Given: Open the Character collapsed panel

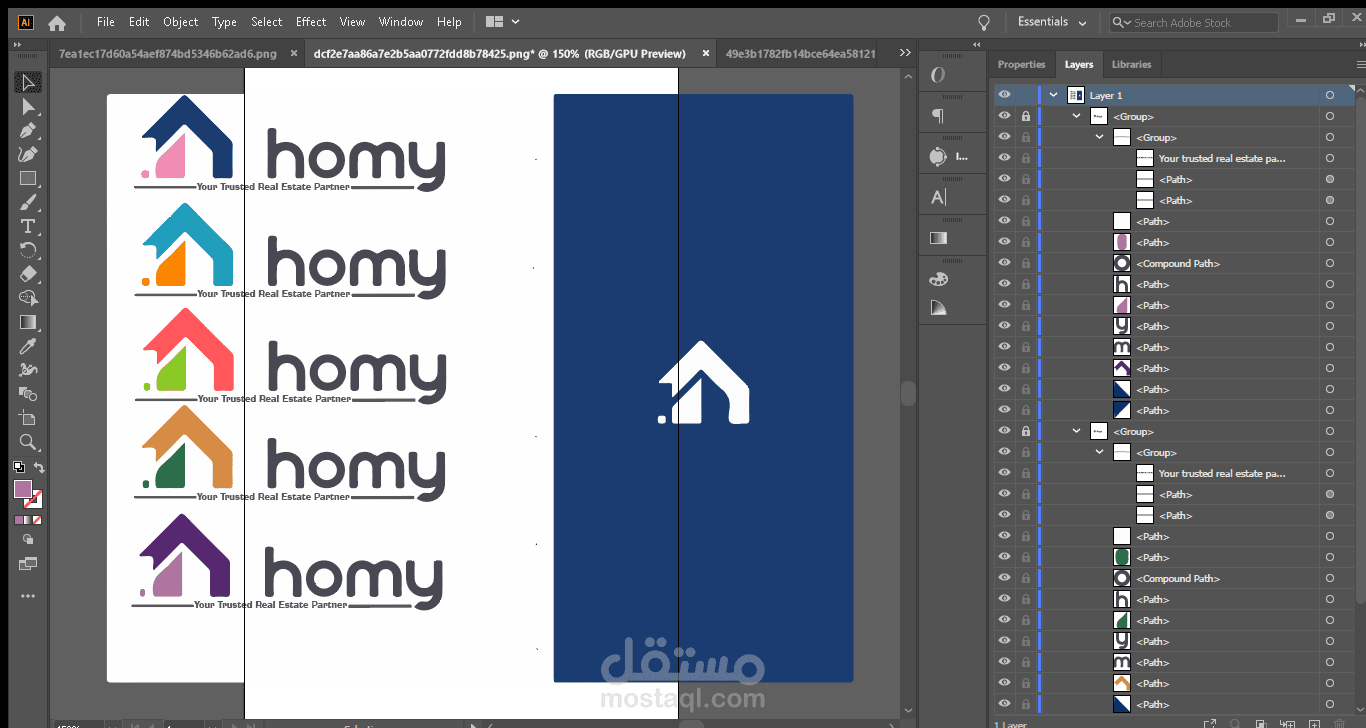Looking at the screenshot, I should 938,197.
